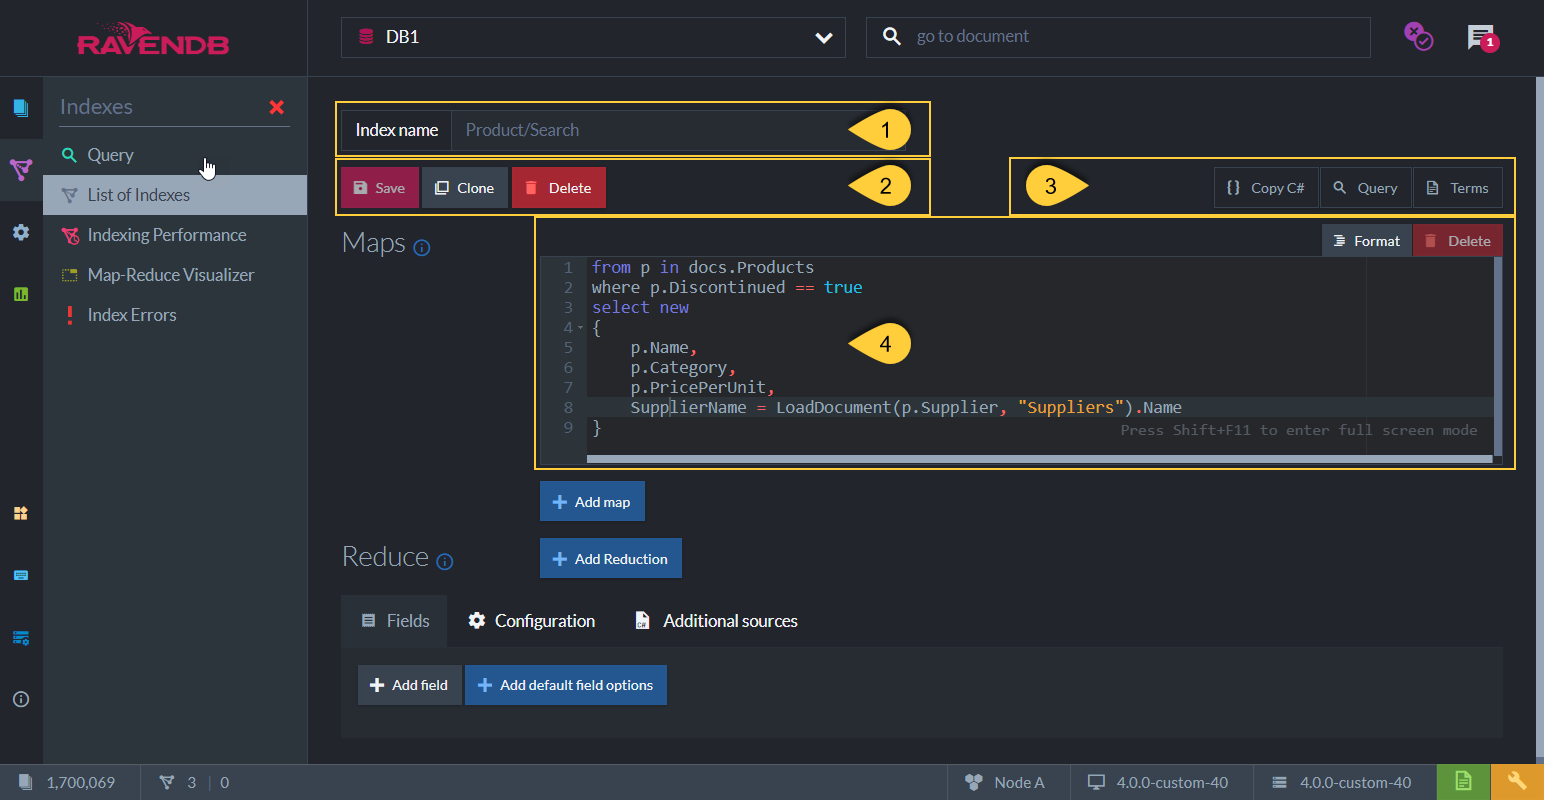Clone the index
The image size is (1544, 800).
point(465,188)
